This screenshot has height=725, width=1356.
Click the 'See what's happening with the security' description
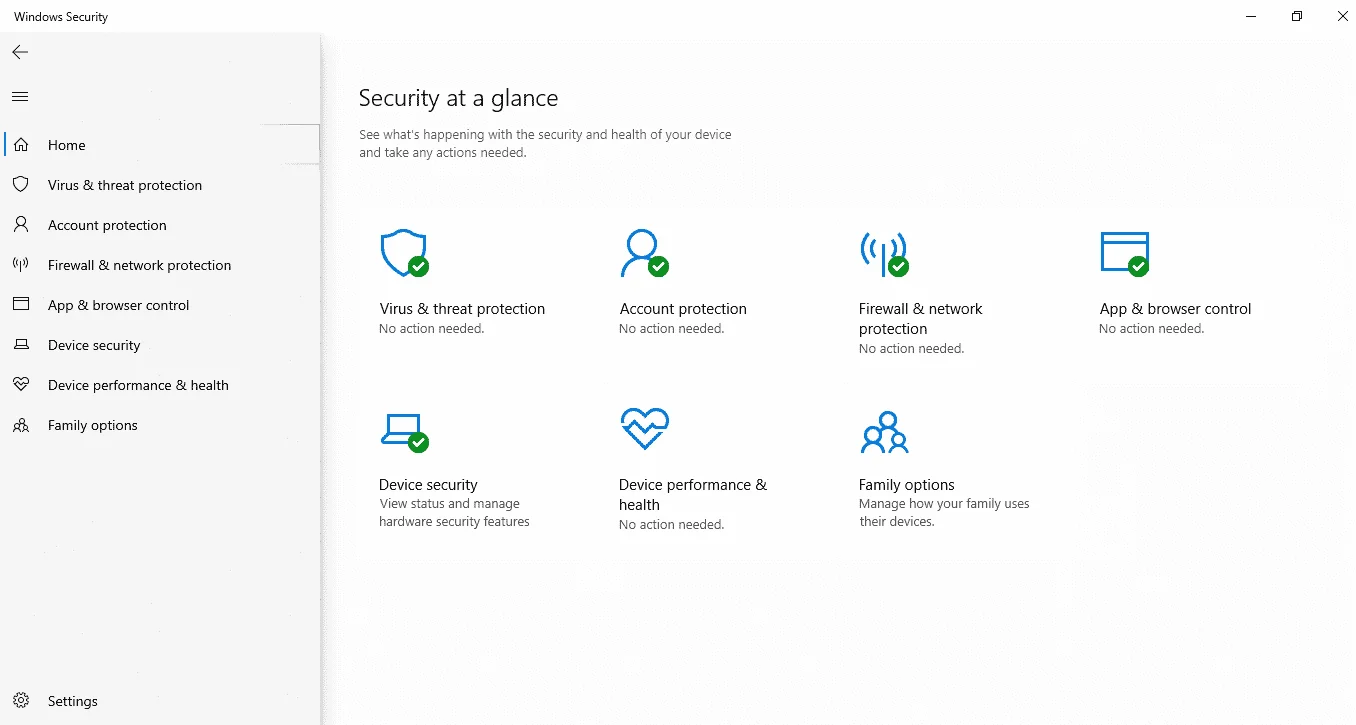(545, 144)
